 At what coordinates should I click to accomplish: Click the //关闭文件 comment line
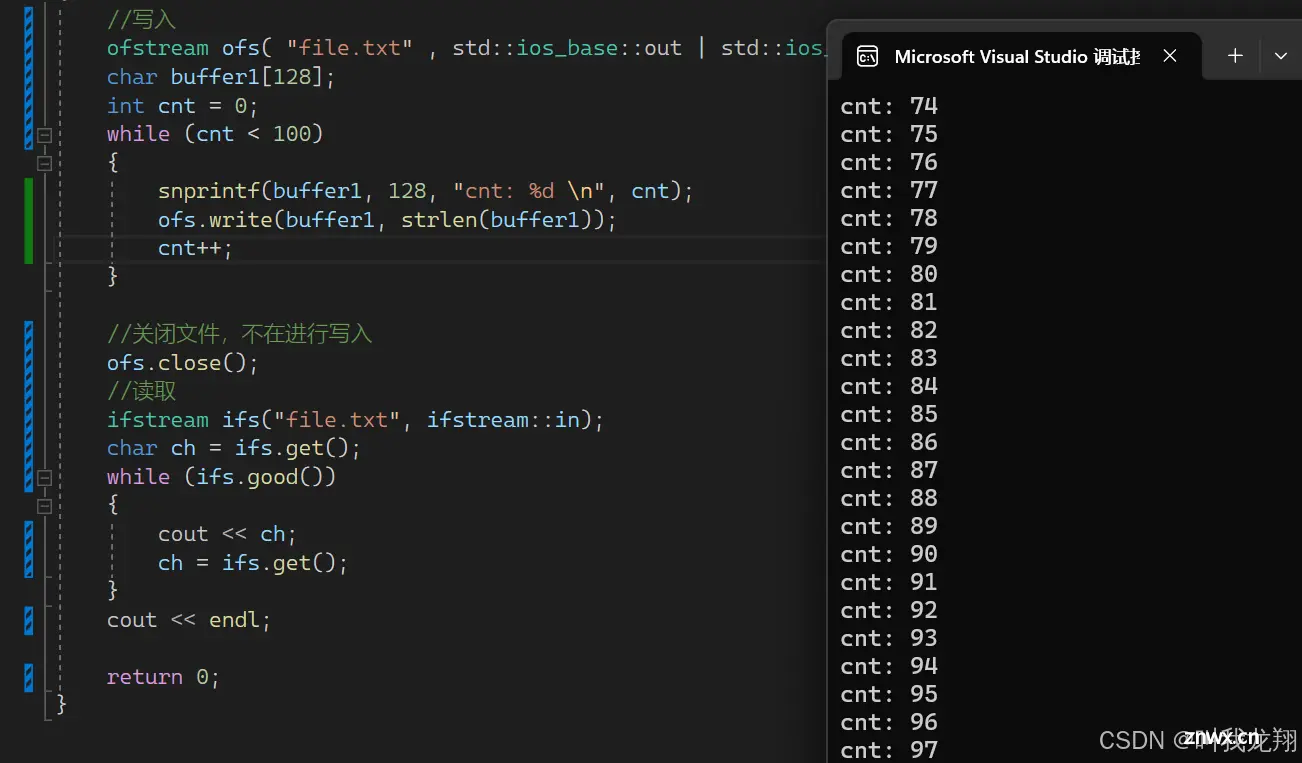(x=239, y=334)
